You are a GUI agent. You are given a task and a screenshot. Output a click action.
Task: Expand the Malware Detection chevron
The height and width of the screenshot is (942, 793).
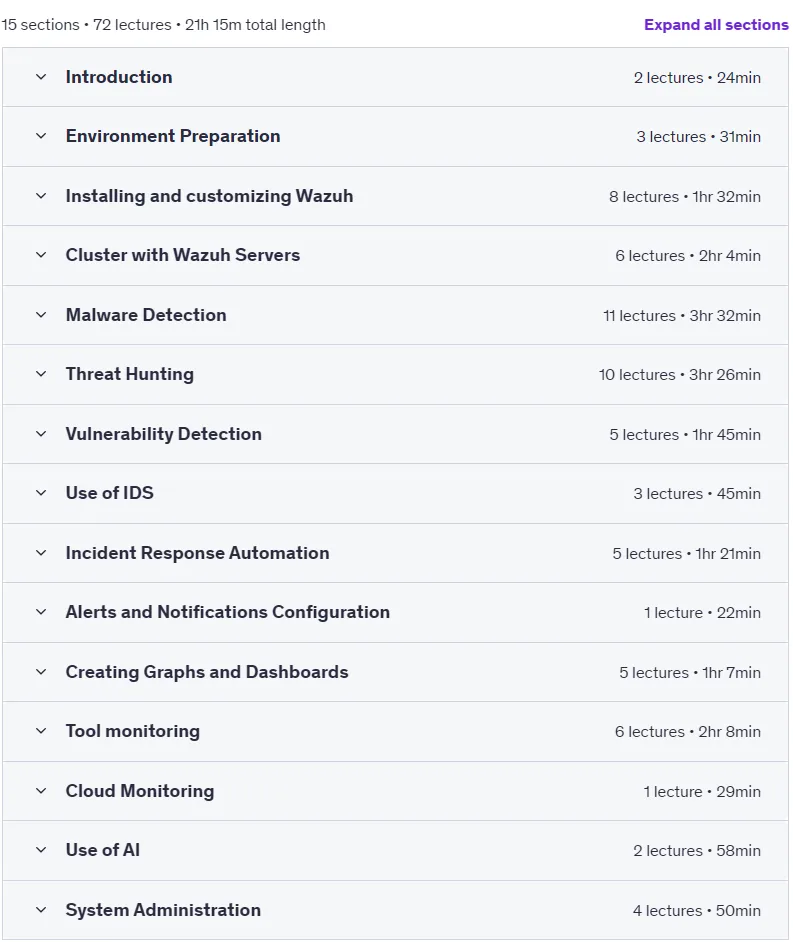click(x=41, y=315)
